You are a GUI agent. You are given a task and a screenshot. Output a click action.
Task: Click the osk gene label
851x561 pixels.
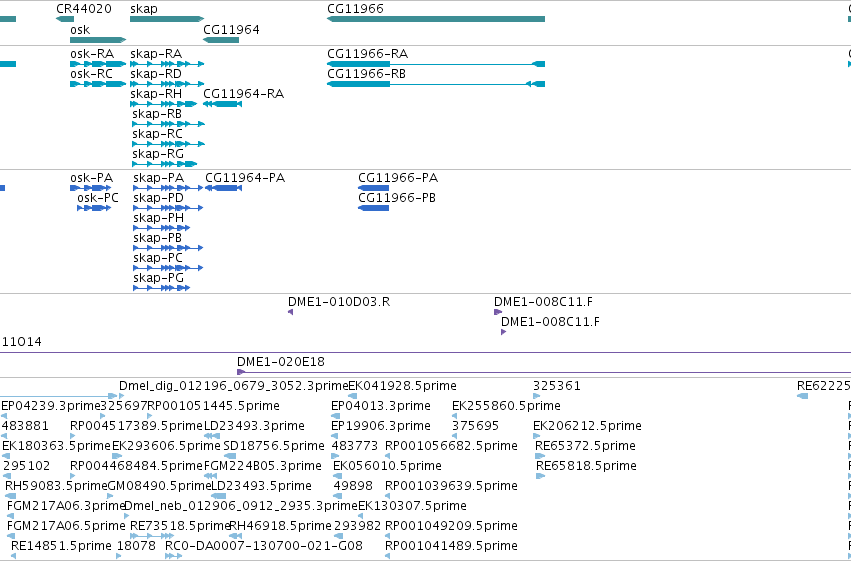pos(80,30)
